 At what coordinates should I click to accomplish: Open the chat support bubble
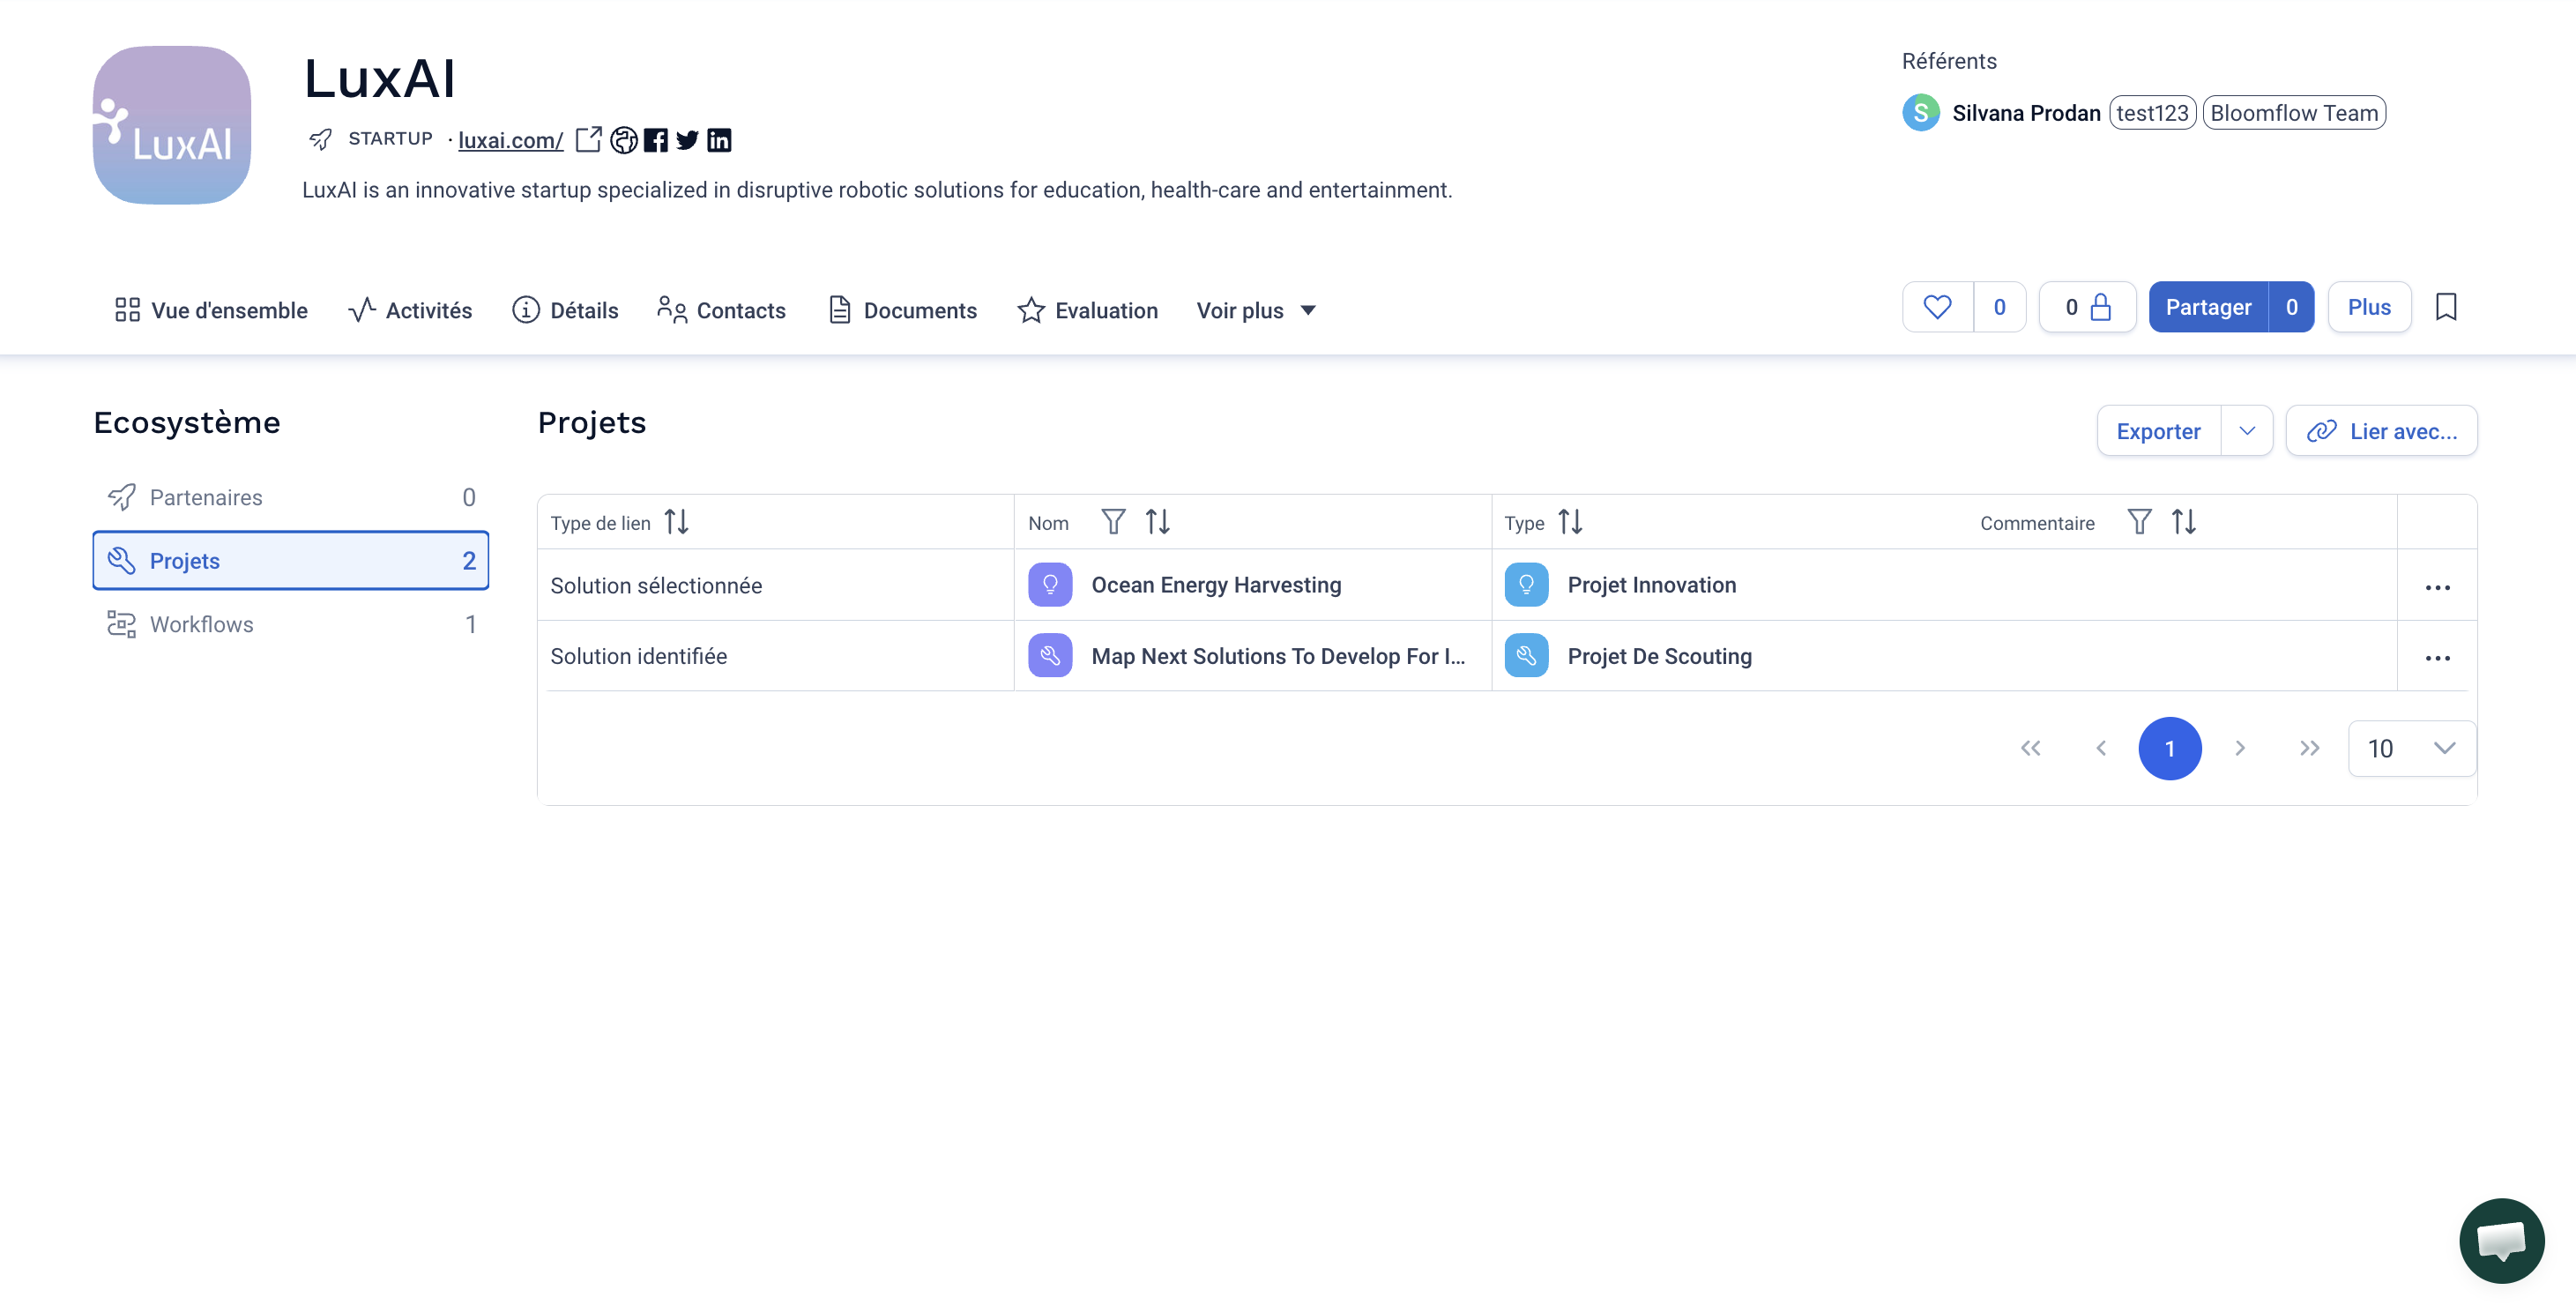pos(2502,1240)
